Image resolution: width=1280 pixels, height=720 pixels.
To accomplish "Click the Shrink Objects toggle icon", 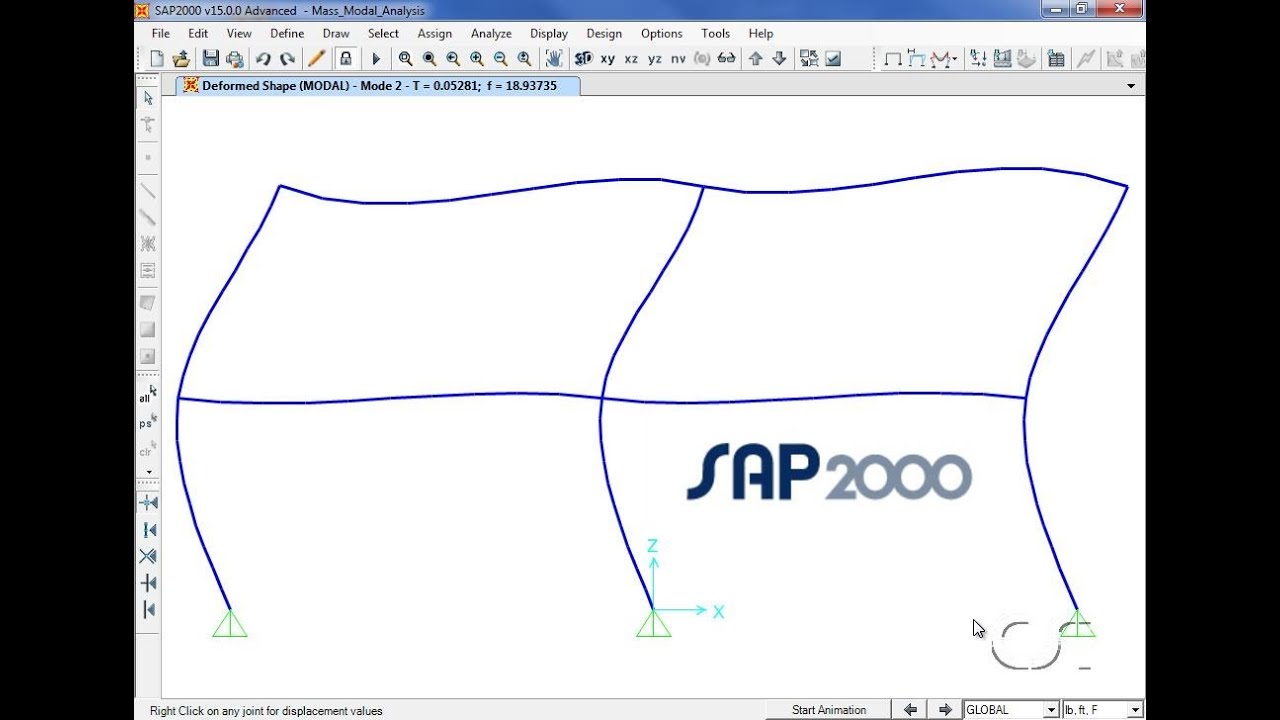I will coord(808,59).
